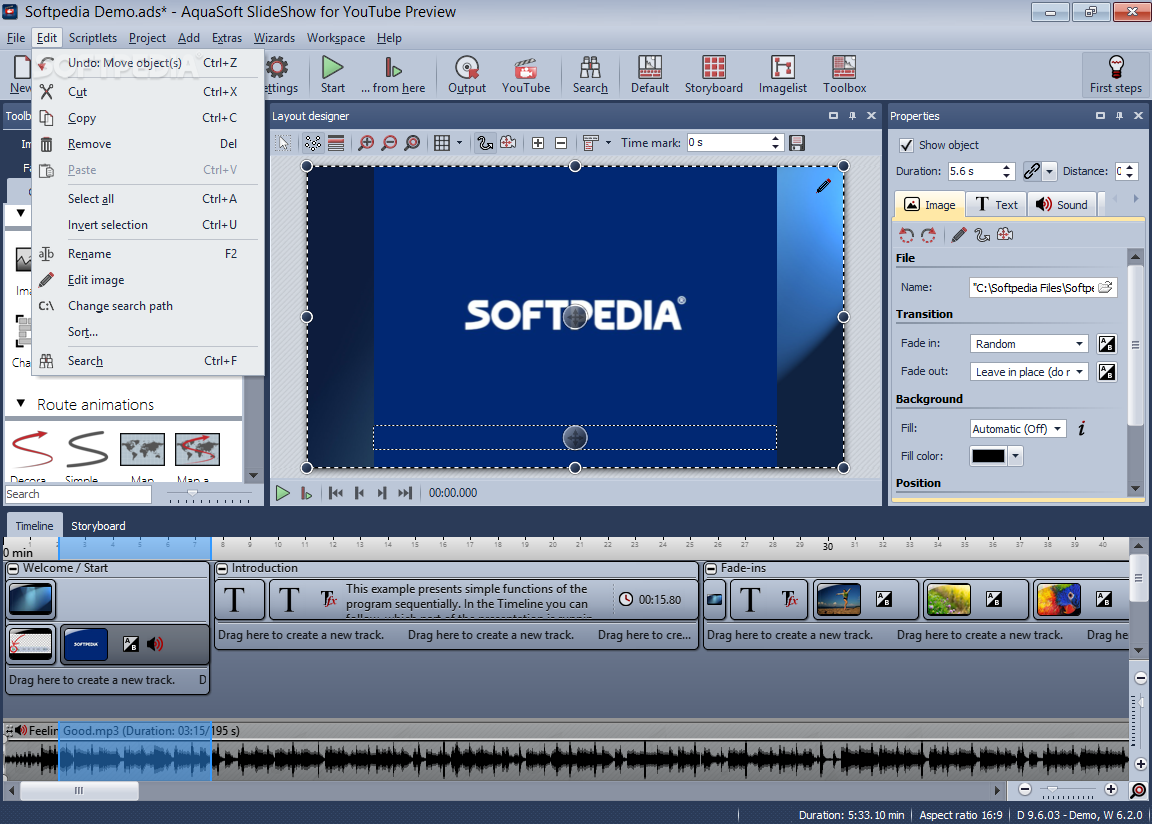
Task: Switch to the Storyboard tab below
Action: (98, 527)
